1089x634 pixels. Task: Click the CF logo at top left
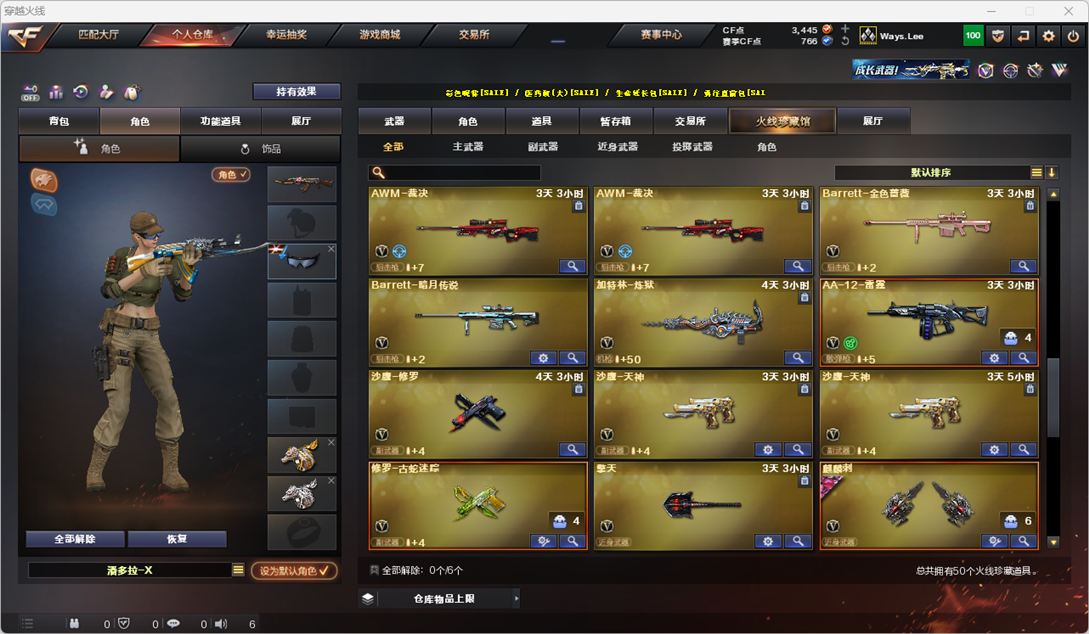point(26,36)
